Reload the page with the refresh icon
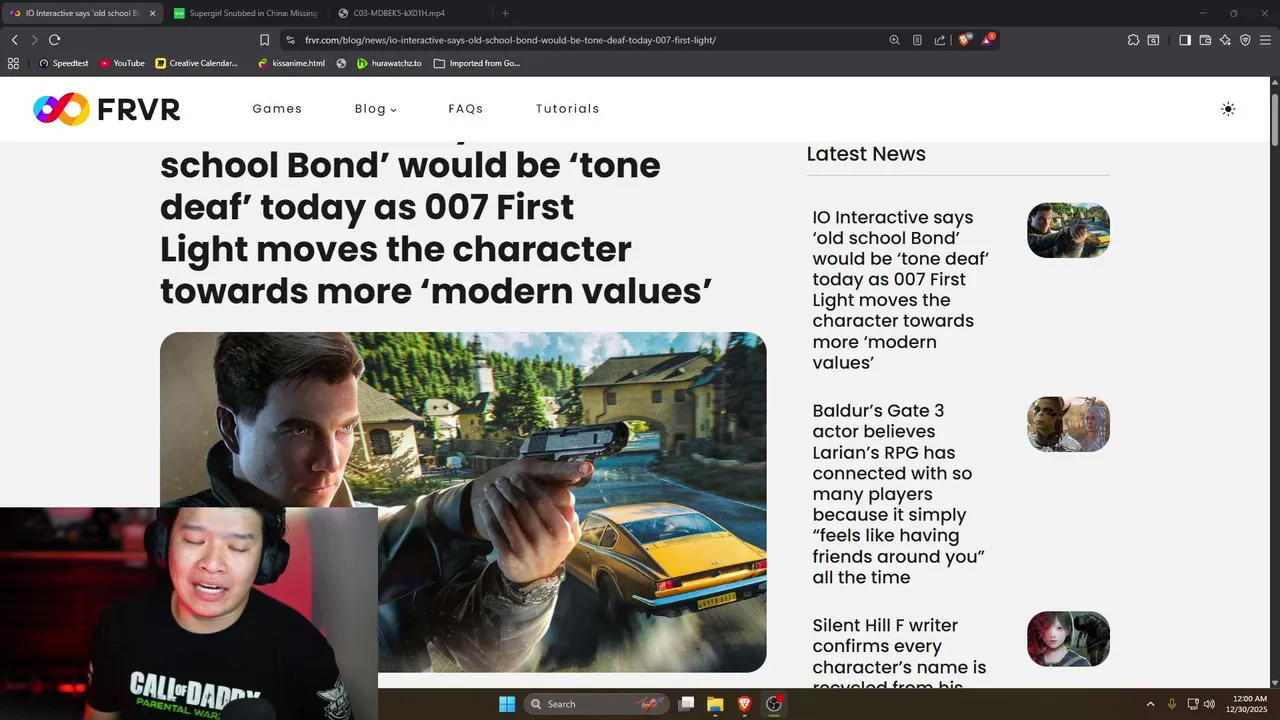Viewport: 1280px width, 720px height. pos(54,40)
